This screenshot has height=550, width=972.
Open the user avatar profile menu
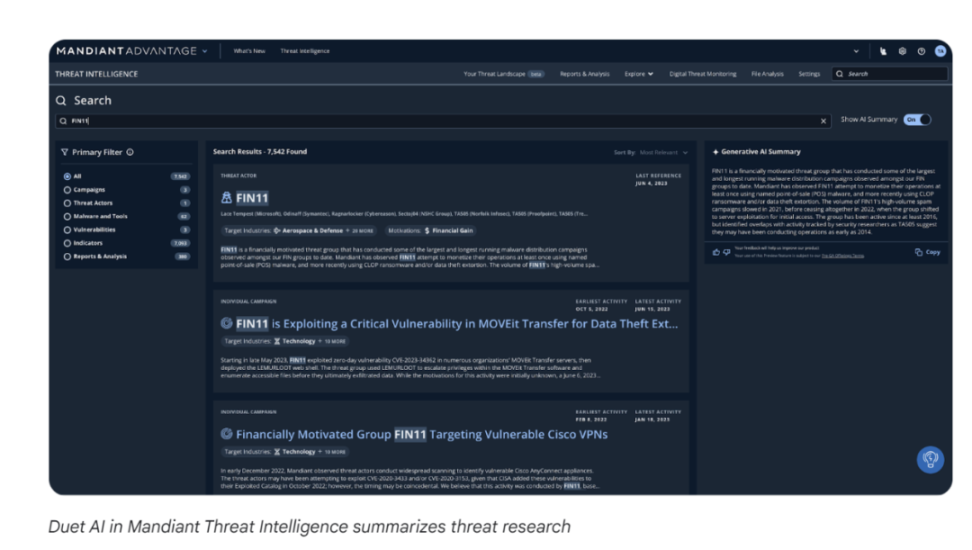tap(940, 51)
